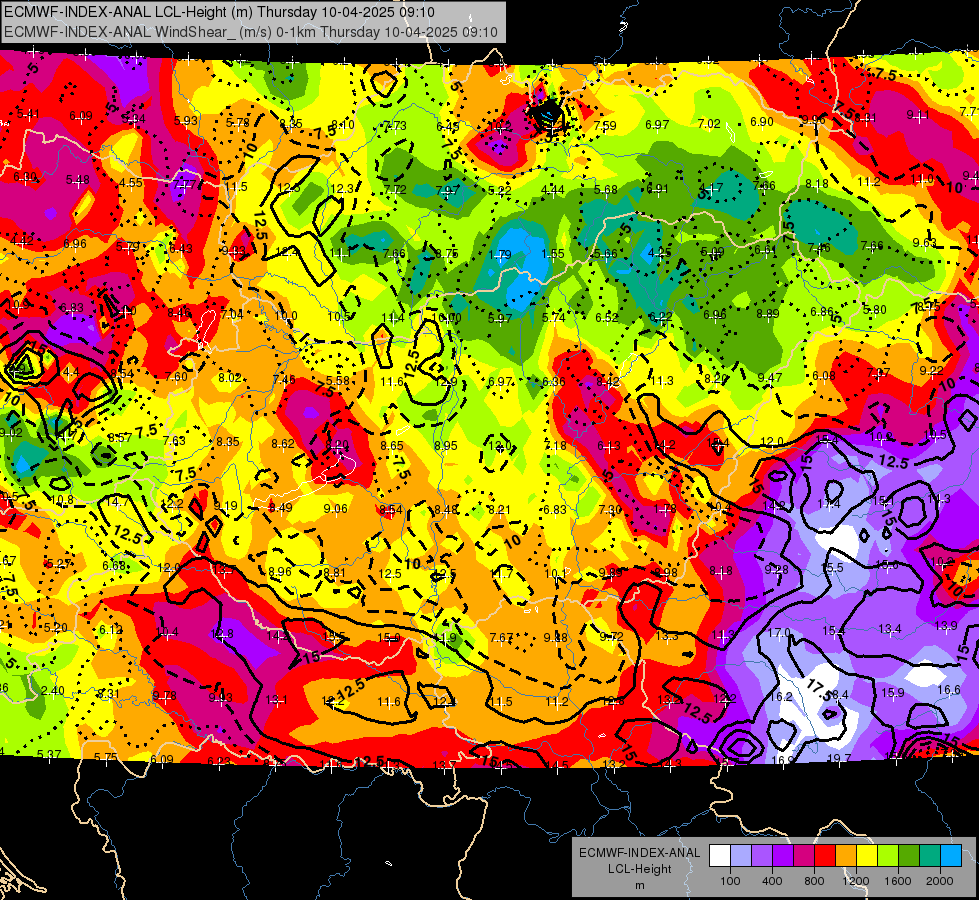Click the wind shear value '9.06'
This screenshot has width=979, height=900.
pyautogui.click(x=336, y=508)
